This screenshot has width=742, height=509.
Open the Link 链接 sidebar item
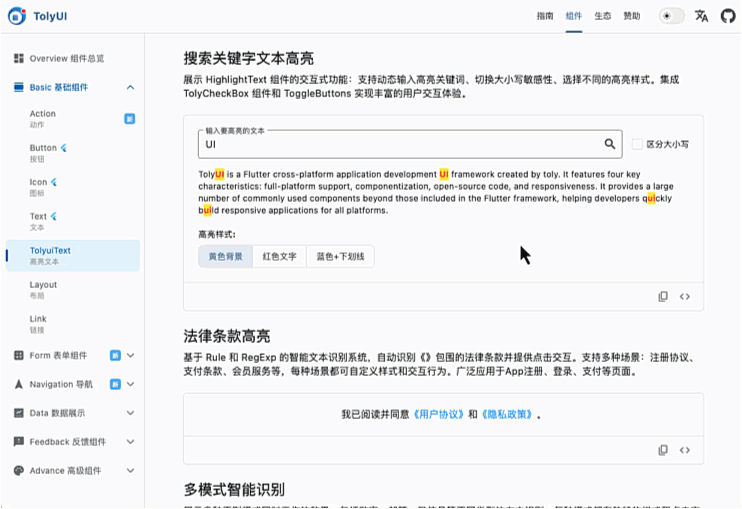click(73, 324)
